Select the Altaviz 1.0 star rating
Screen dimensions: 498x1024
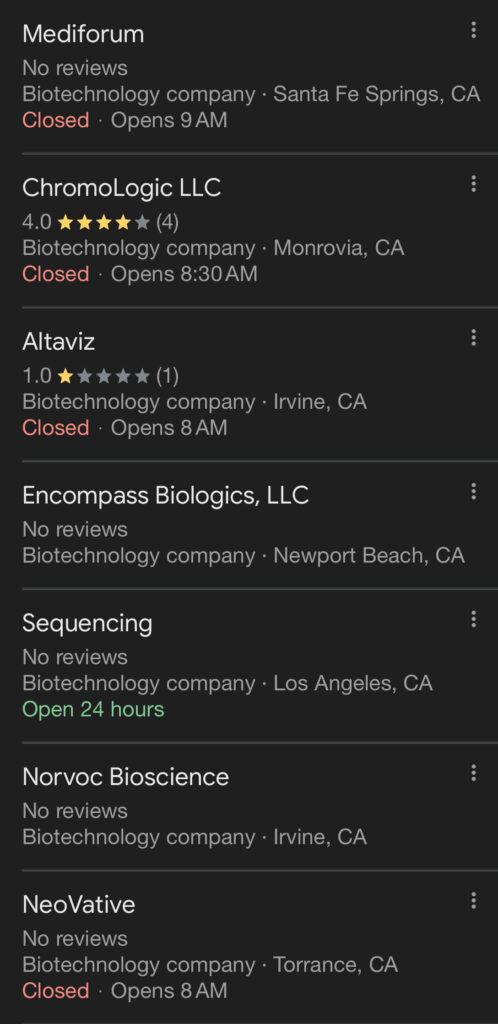[86, 376]
